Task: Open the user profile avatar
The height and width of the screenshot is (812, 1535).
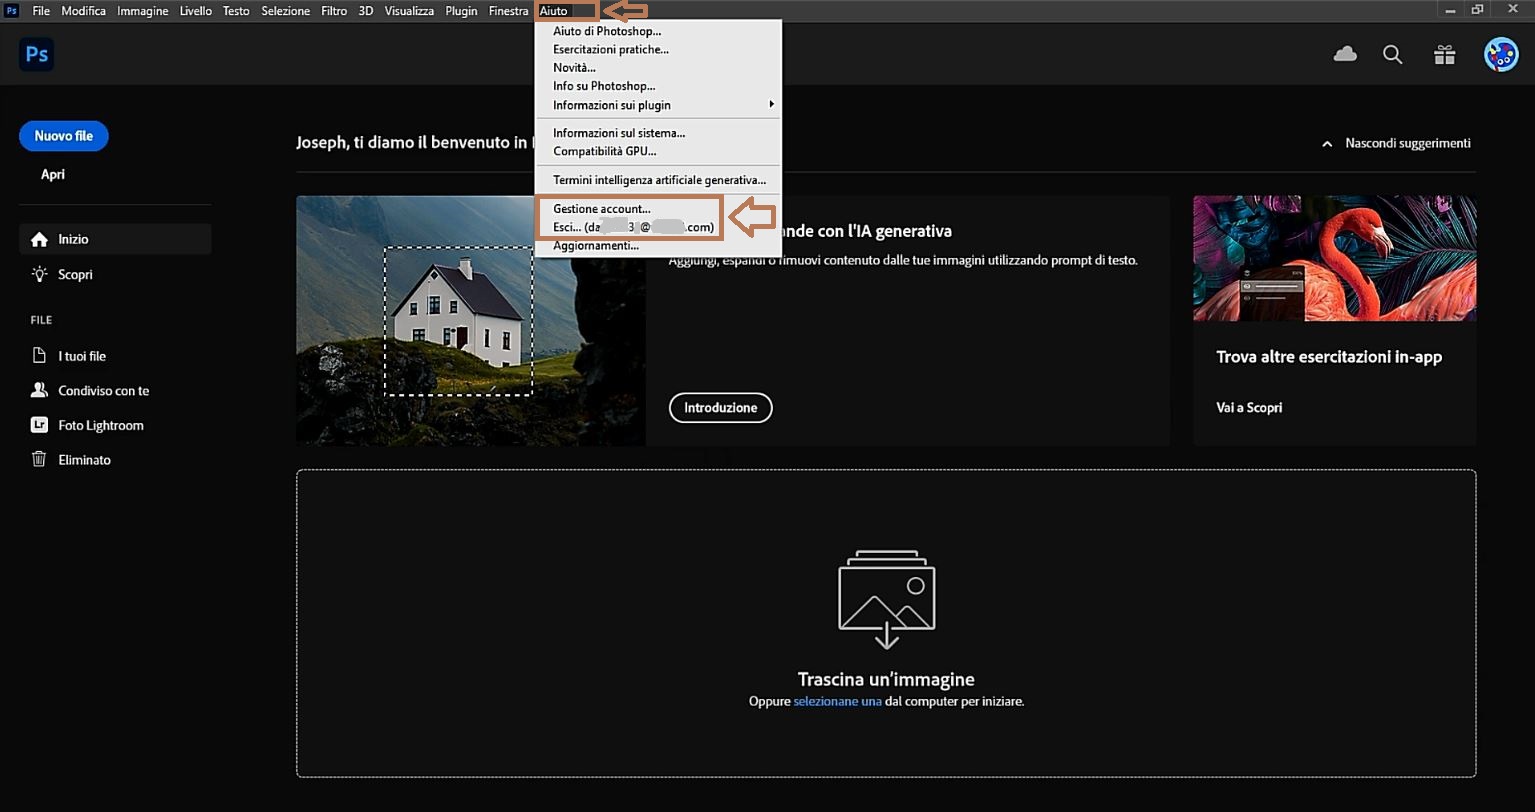Action: (1501, 54)
